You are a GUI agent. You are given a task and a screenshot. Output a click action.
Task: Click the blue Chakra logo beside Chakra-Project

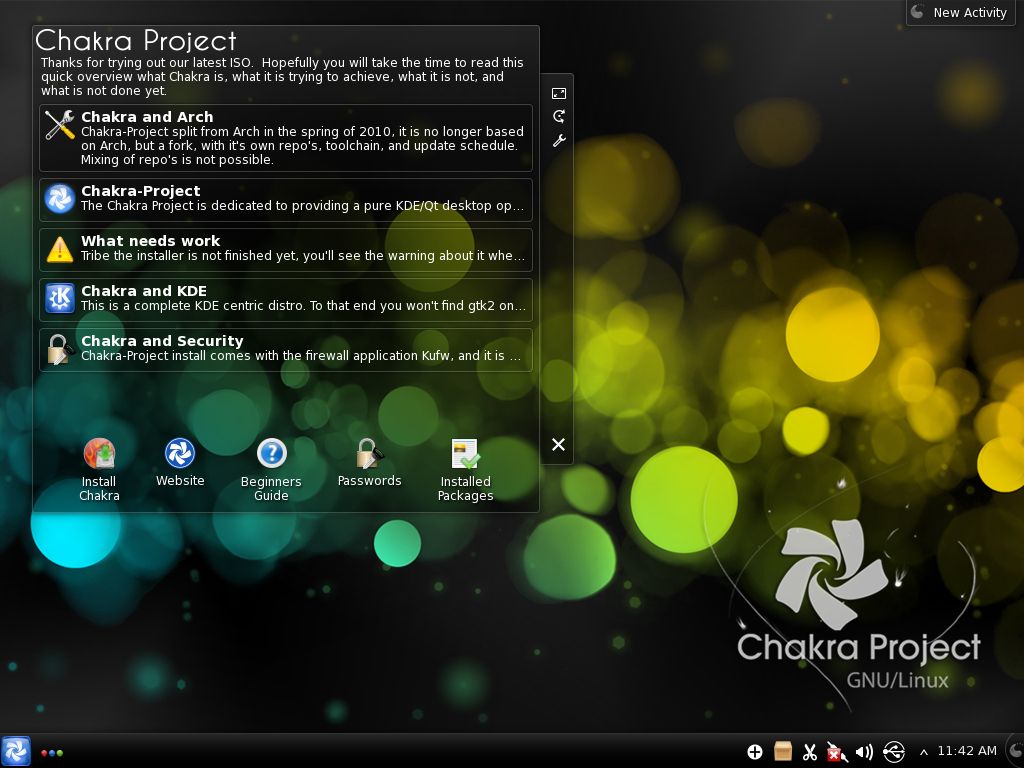point(59,199)
